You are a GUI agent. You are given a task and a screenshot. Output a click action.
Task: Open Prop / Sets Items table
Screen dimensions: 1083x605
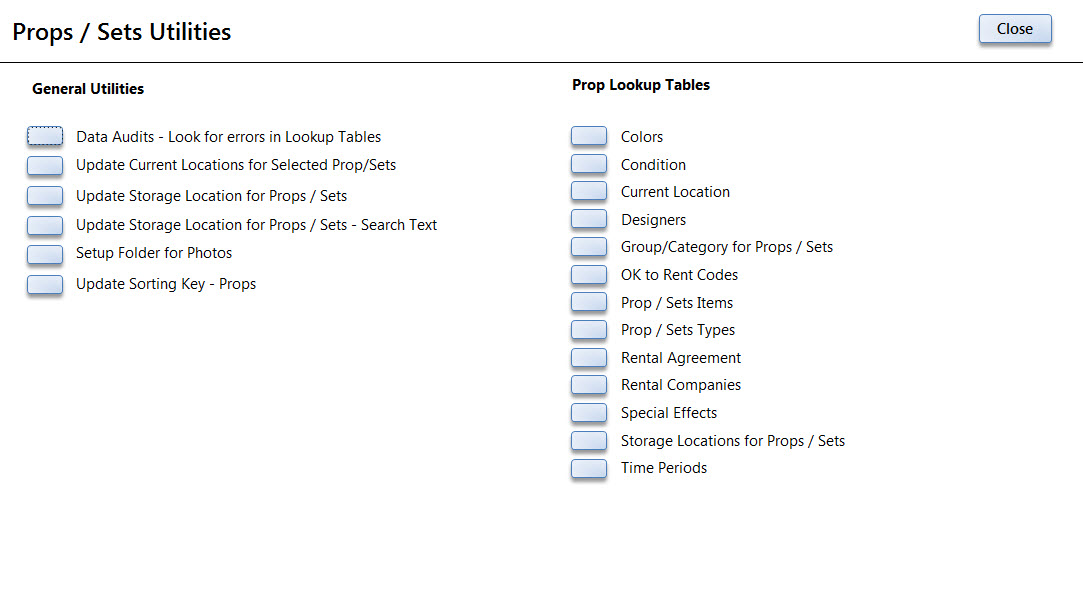coord(589,302)
